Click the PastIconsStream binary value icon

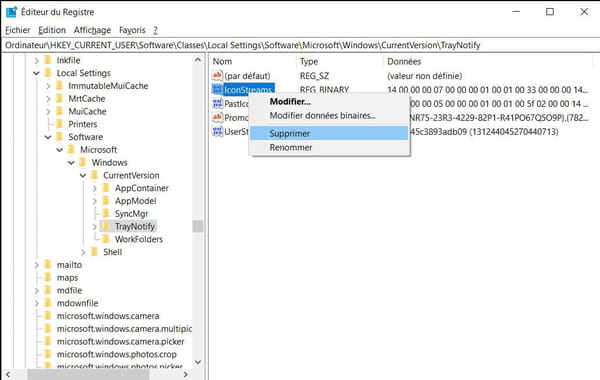click(x=217, y=104)
